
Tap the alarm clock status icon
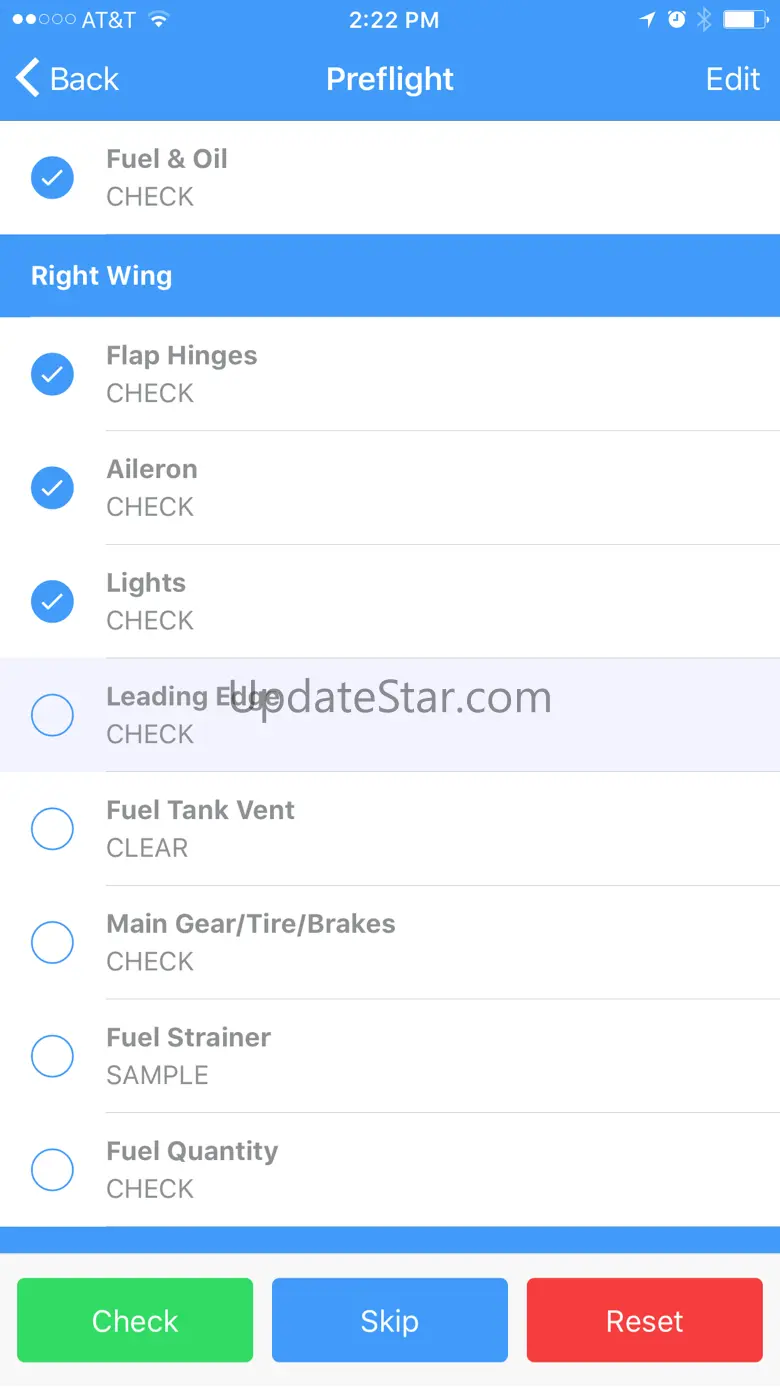pyautogui.click(x=677, y=19)
